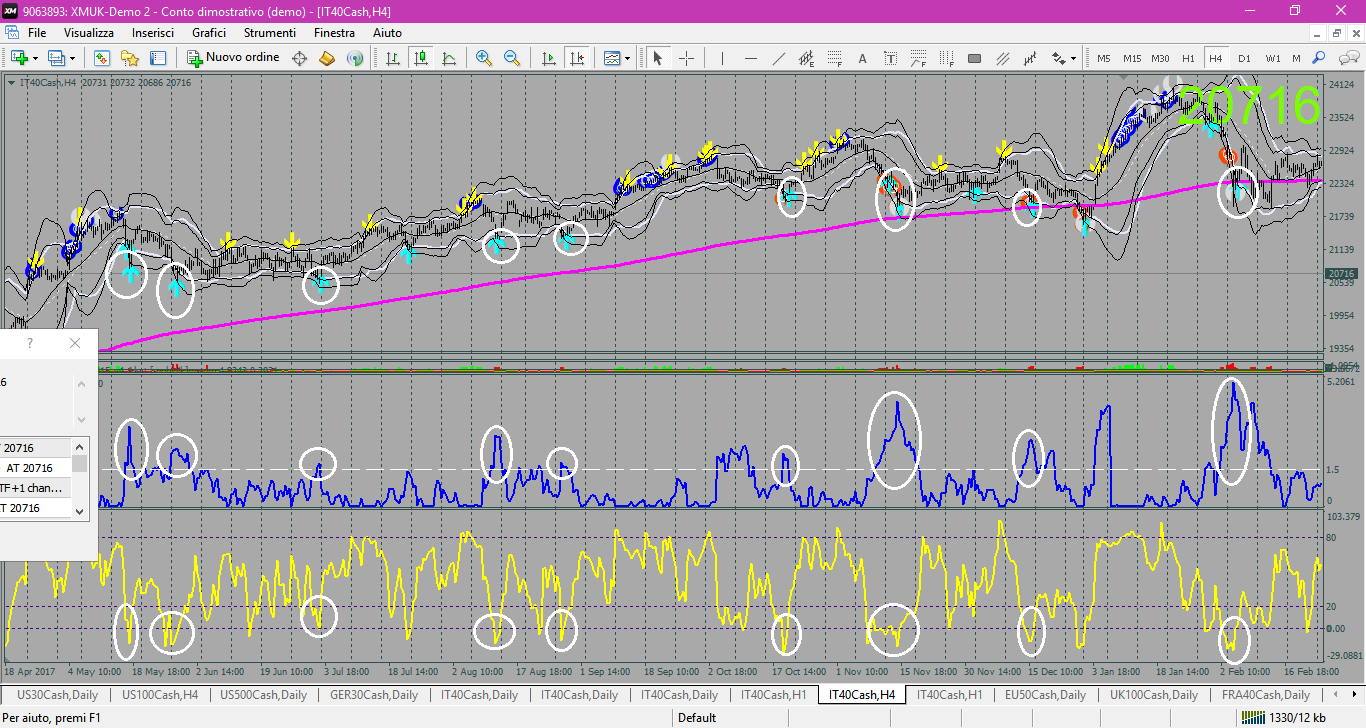Image resolution: width=1366 pixels, height=728 pixels.
Task: Open the File menu
Action: 37,33
